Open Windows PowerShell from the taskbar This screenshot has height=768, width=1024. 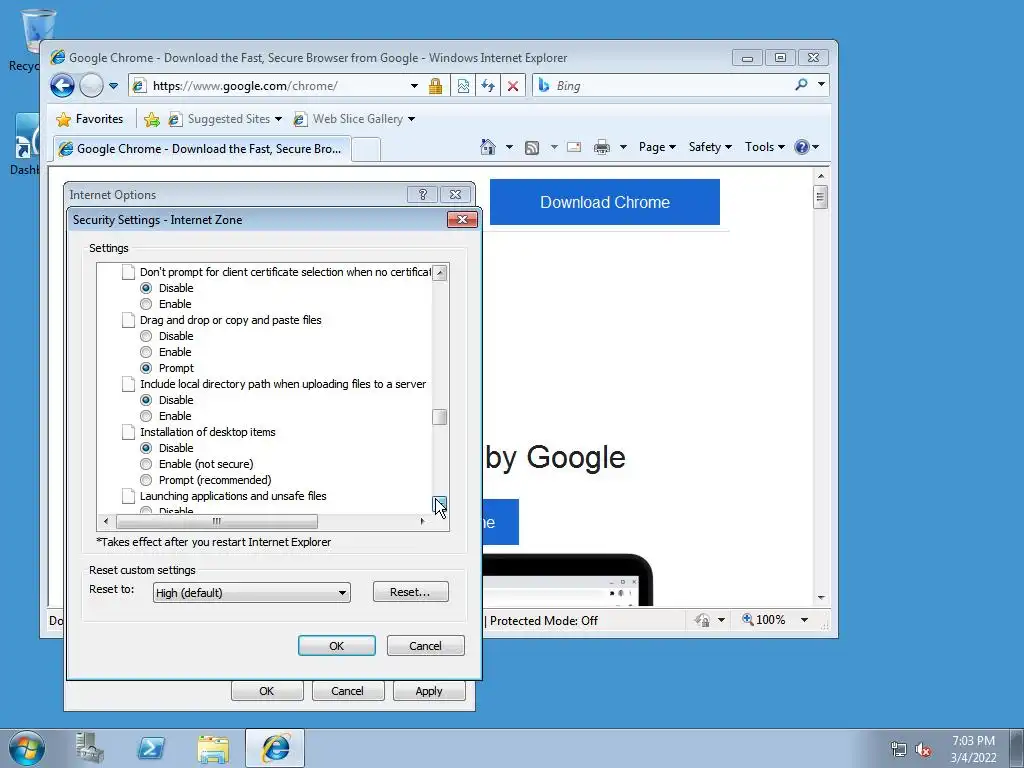(151, 748)
